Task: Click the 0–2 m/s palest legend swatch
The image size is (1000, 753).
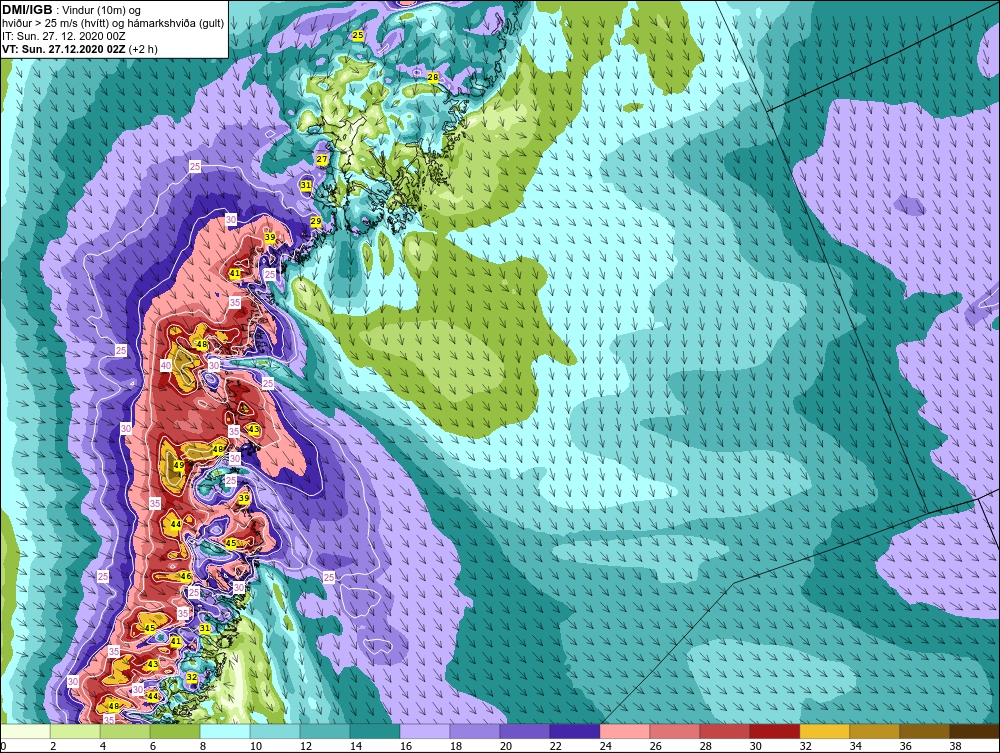Action: coord(26,731)
